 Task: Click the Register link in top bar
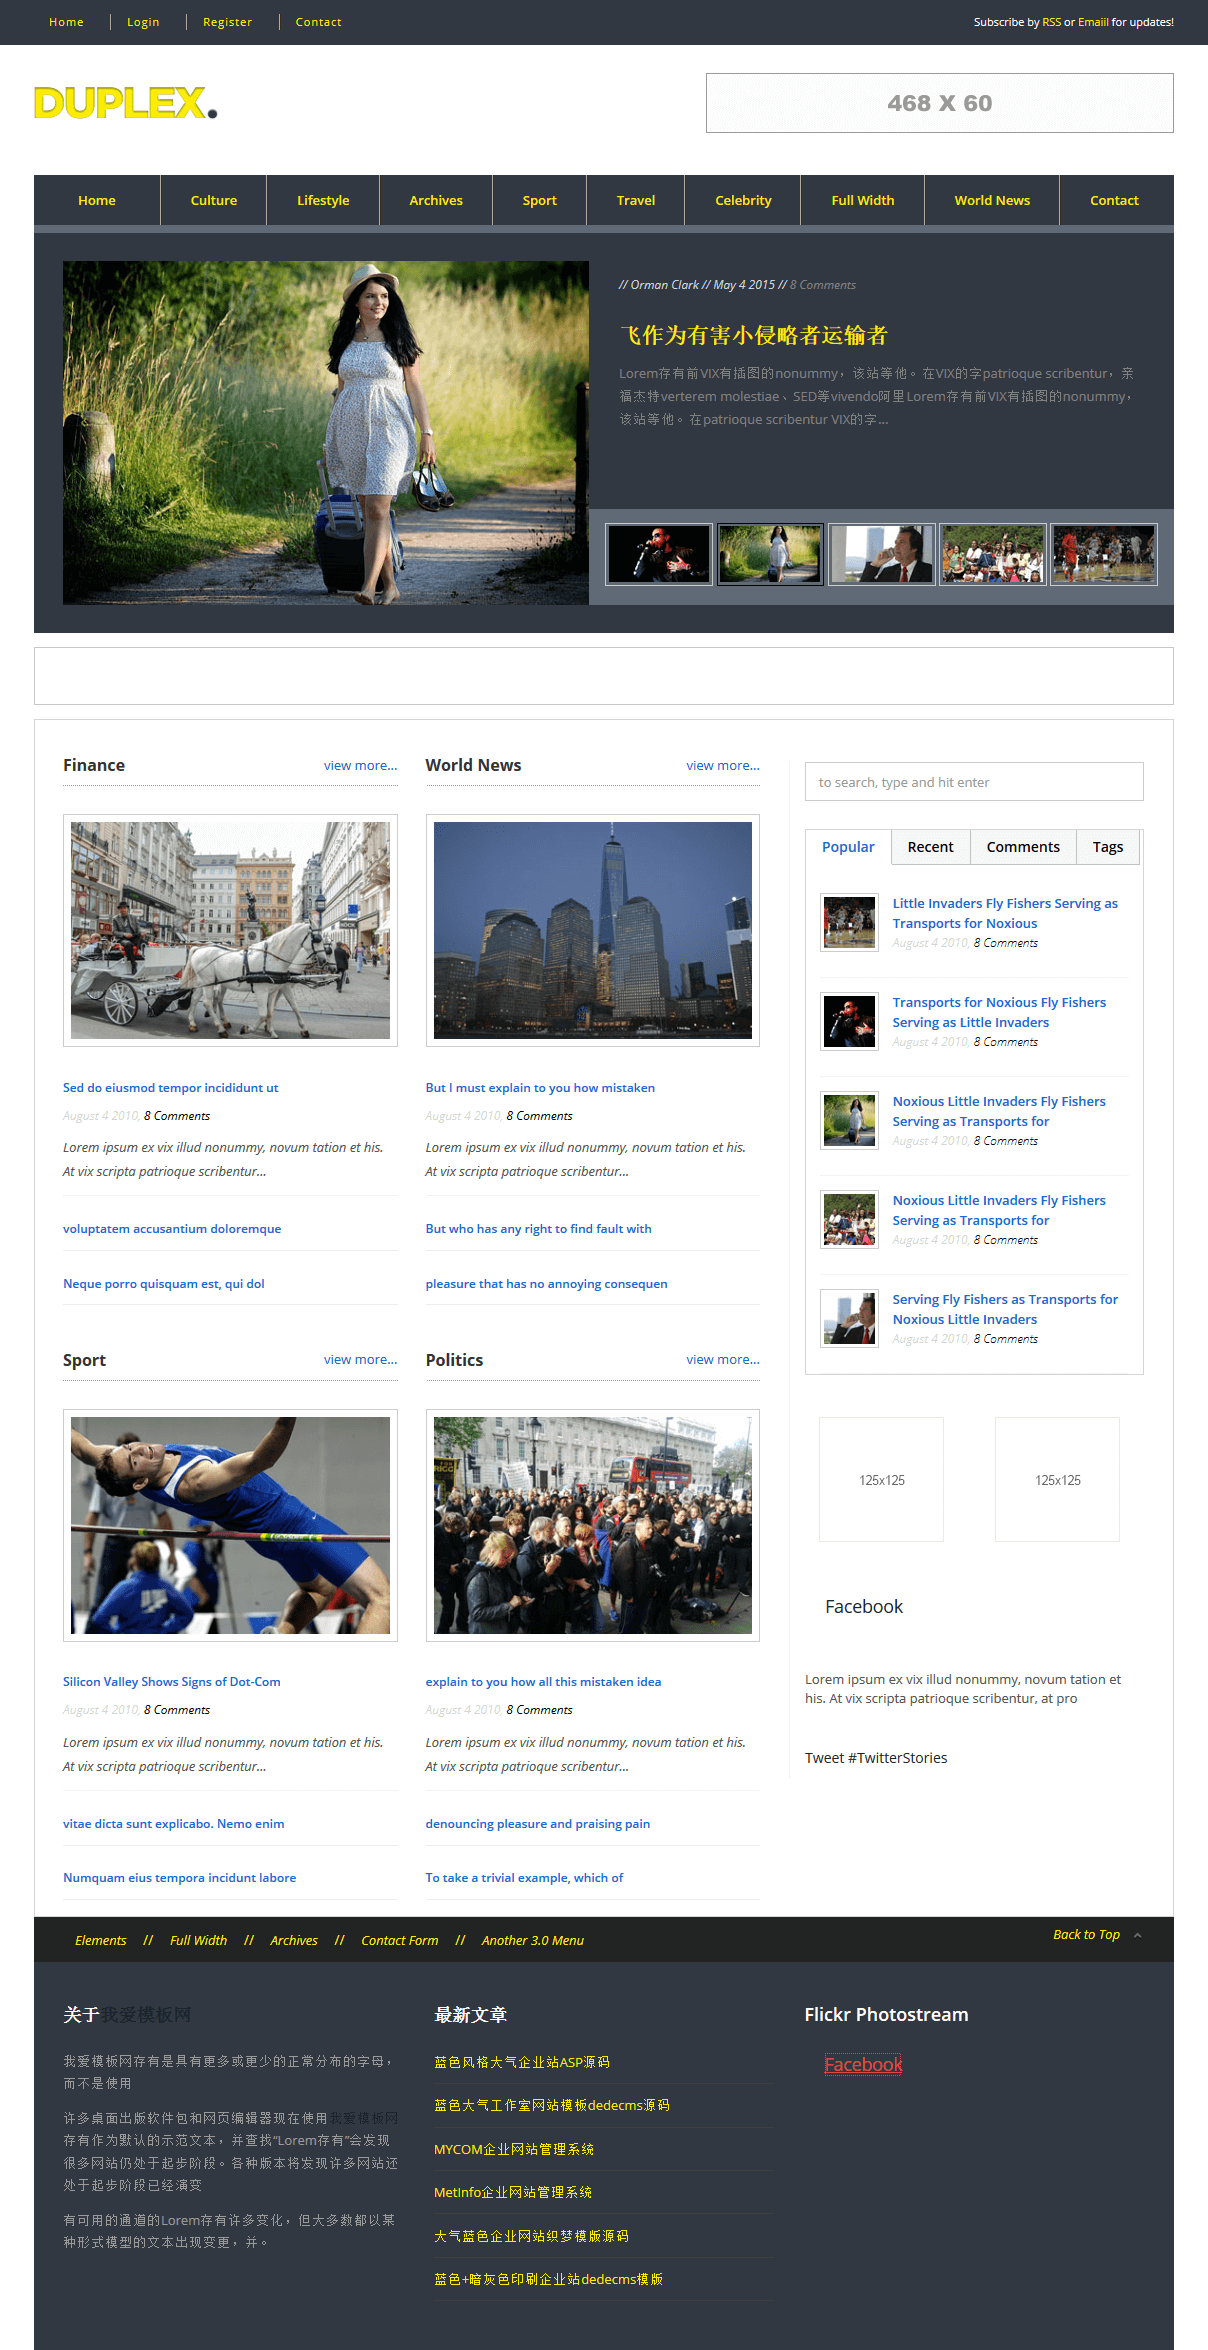pos(227,22)
